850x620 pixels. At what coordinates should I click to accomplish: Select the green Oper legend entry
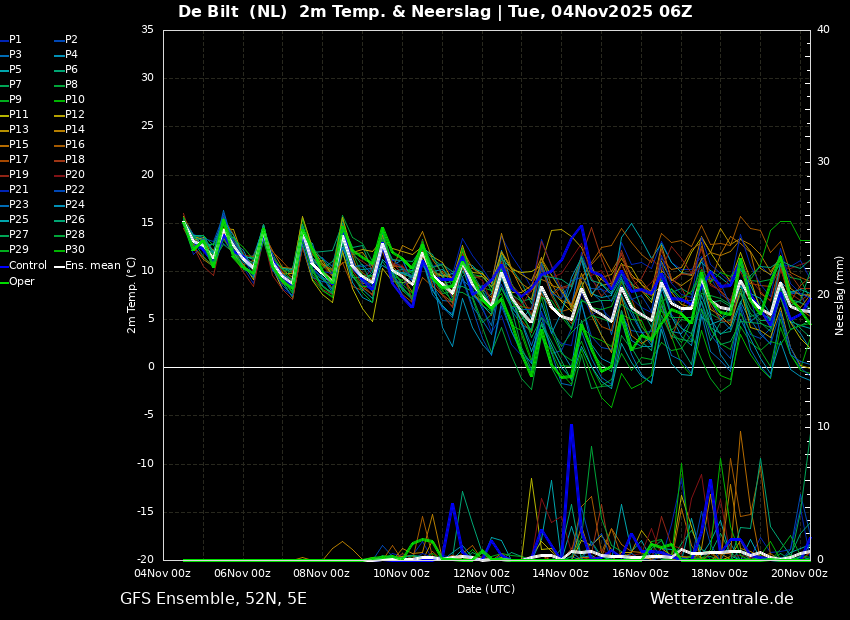(22, 282)
